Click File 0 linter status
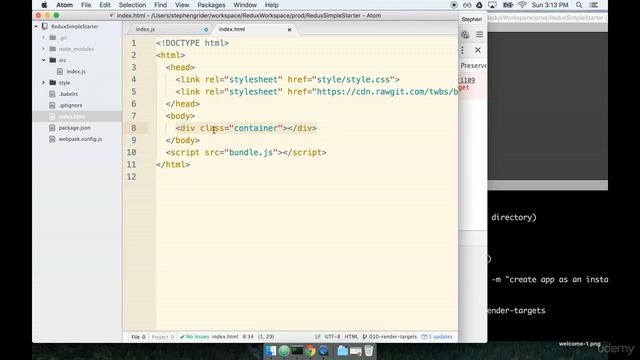Image resolution: width=640 pixels, height=360 pixels. point(138,337)
